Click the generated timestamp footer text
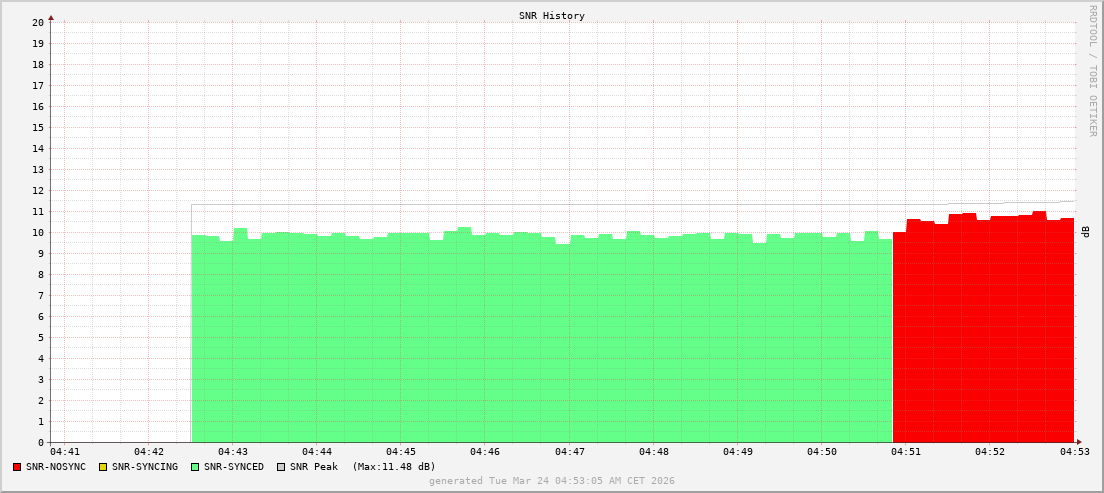 point(552,481)
